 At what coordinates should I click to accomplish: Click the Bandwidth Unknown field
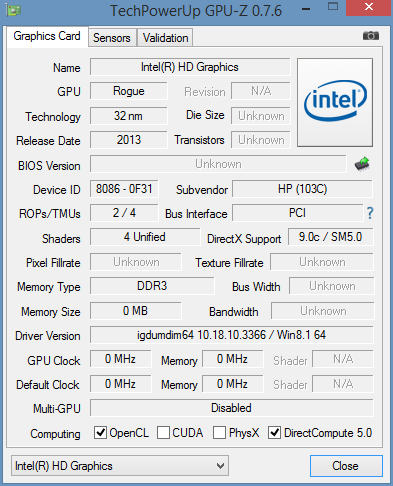point(323,311)
